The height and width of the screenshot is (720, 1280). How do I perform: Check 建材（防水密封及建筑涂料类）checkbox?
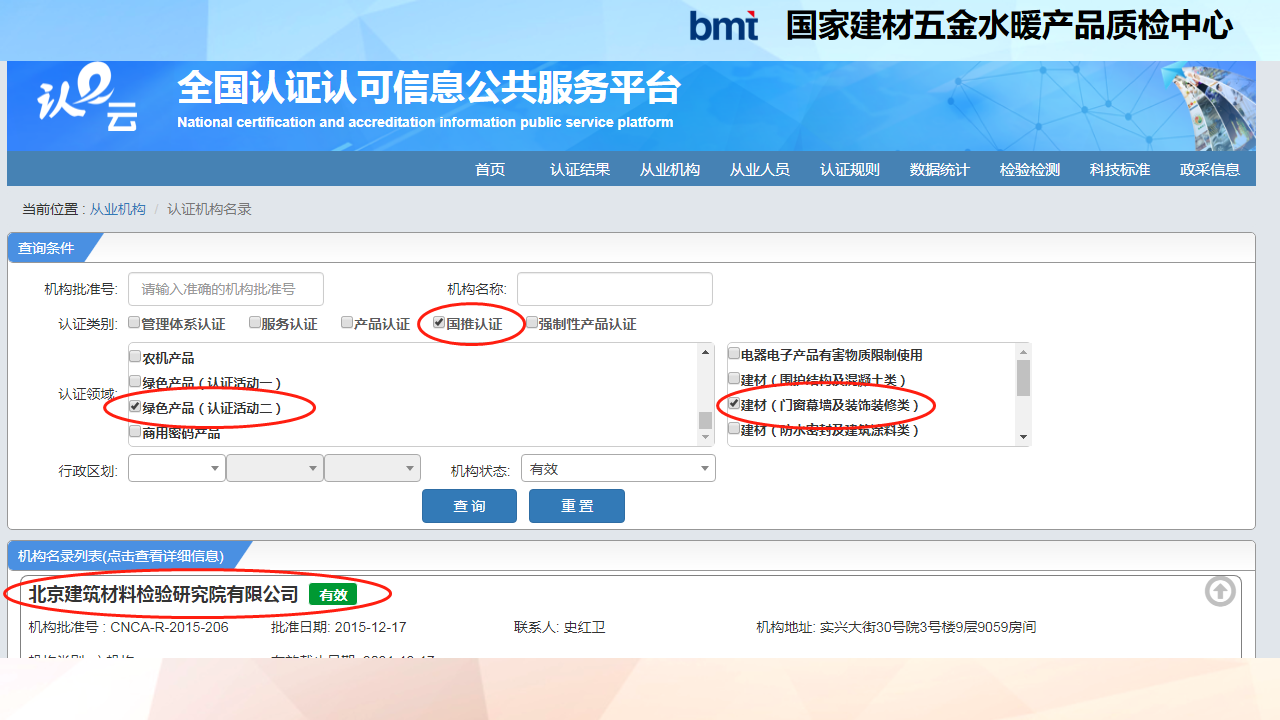[734, 429]
